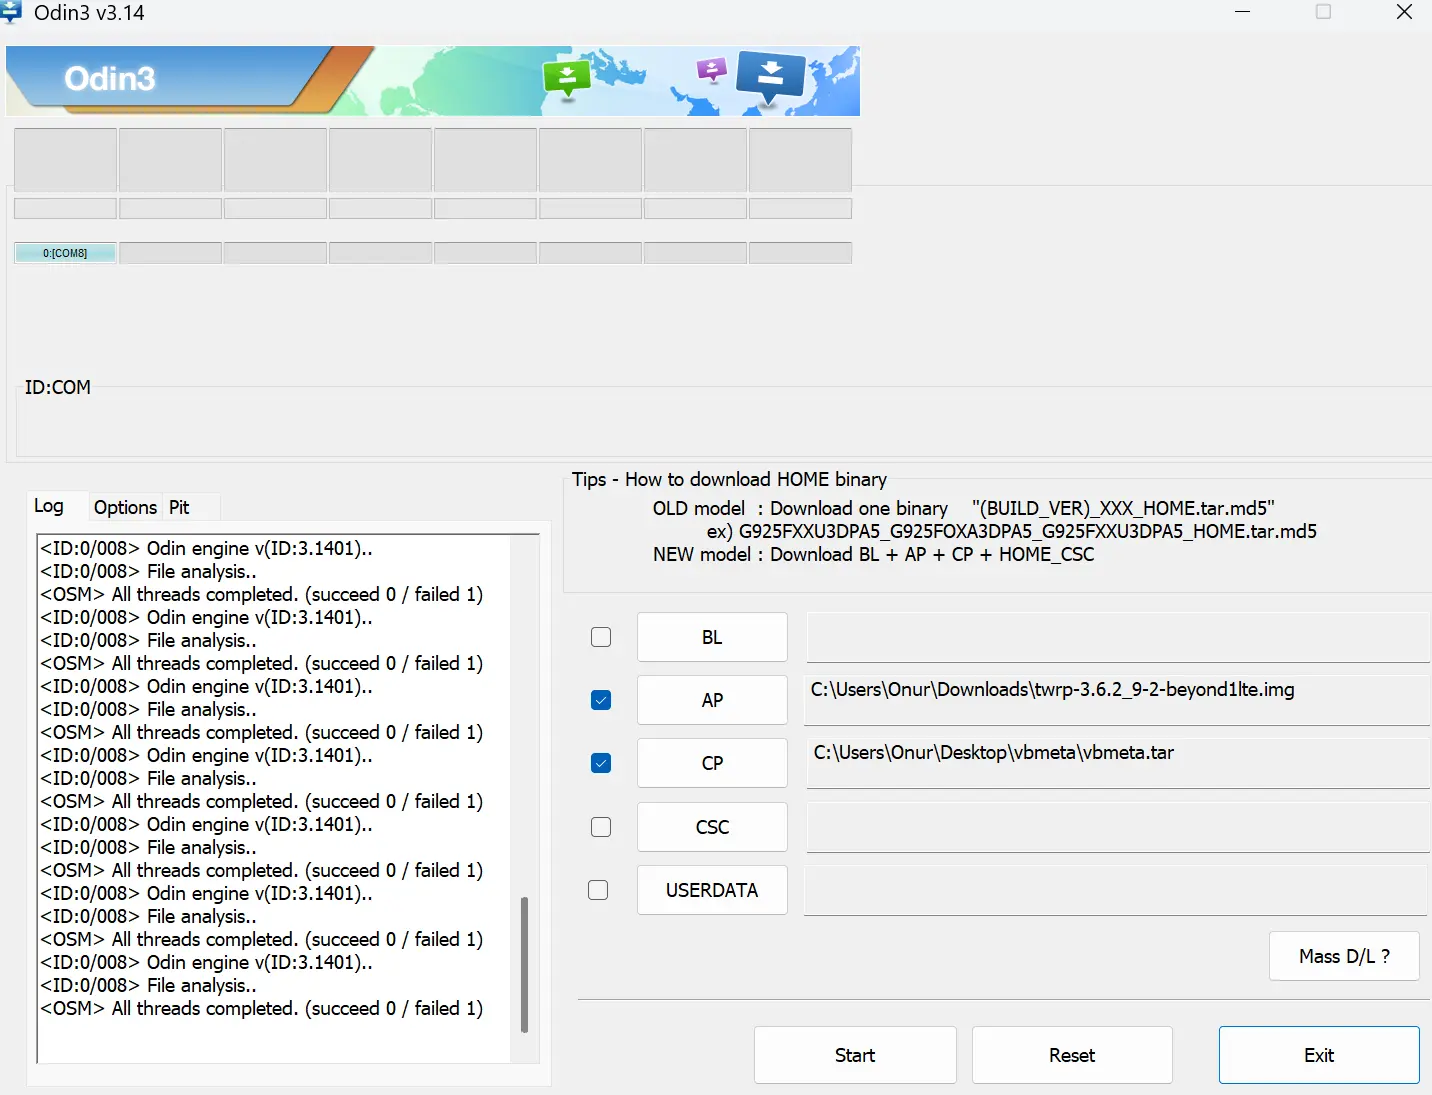This screenshot has height=1095, width=1432.
Task: Enable the BL checkbox
Action: tap(601, 637)
